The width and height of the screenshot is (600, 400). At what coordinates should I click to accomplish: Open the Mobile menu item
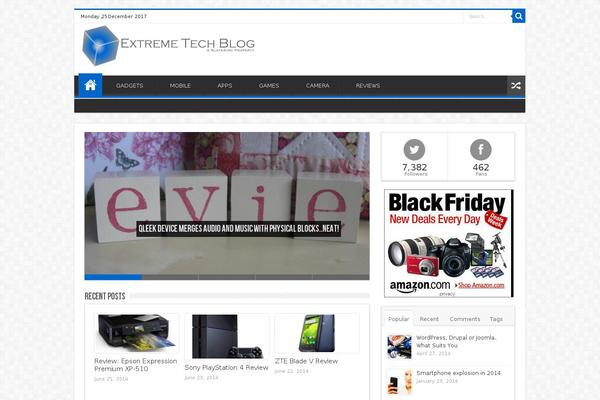pos(180,86)
